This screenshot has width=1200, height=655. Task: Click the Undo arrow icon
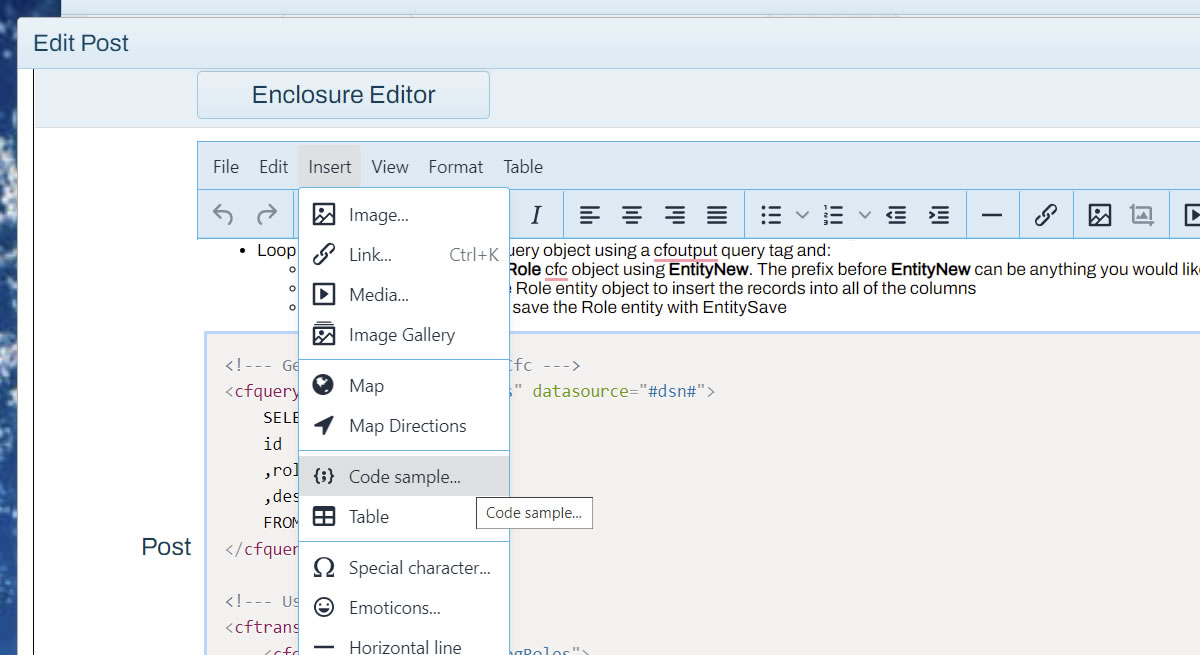pos(224,214)
